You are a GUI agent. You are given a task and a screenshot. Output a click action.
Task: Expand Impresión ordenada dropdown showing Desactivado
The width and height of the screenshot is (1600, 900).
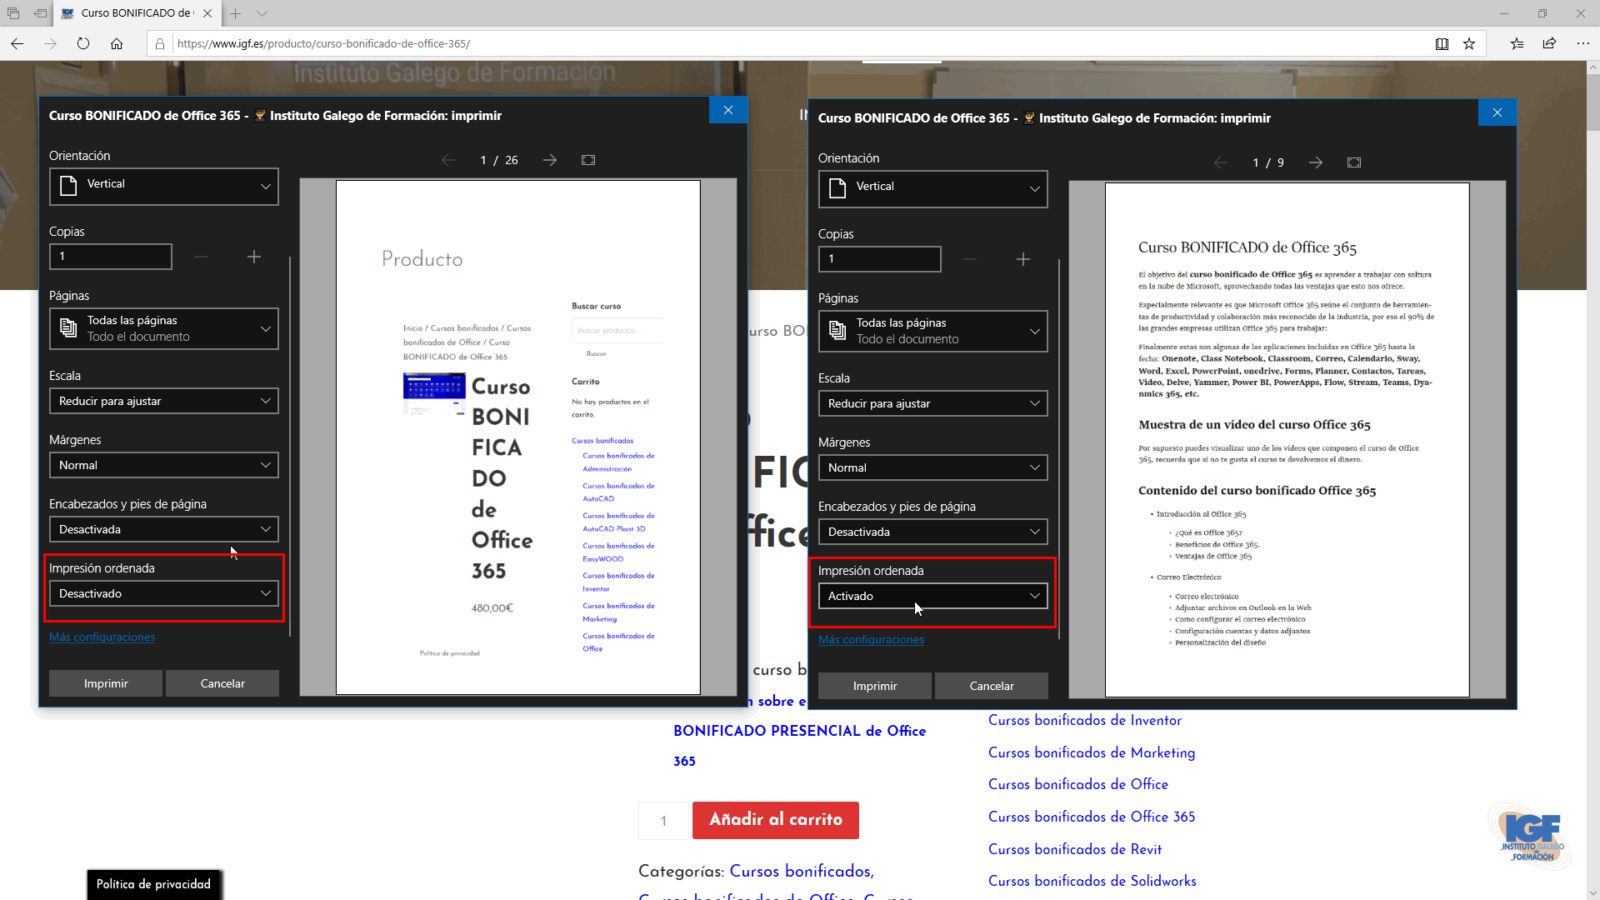[164, 594]
